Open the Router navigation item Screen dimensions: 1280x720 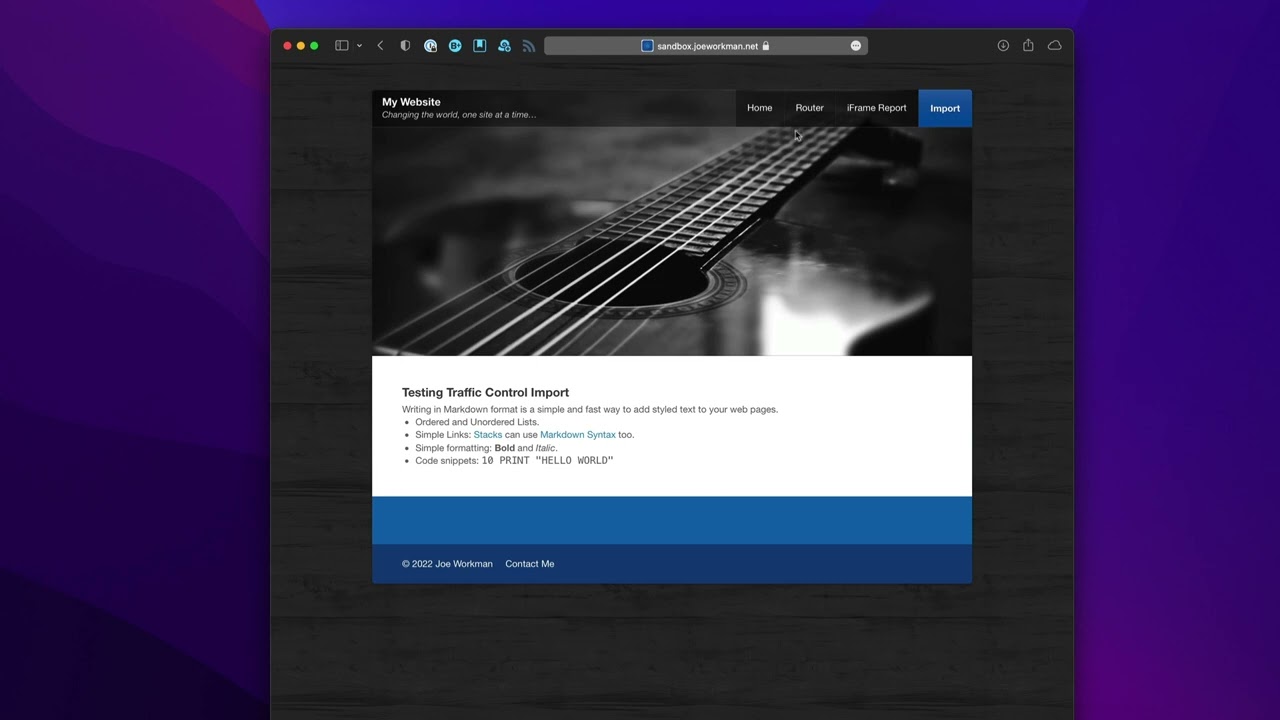coord(810,108)
